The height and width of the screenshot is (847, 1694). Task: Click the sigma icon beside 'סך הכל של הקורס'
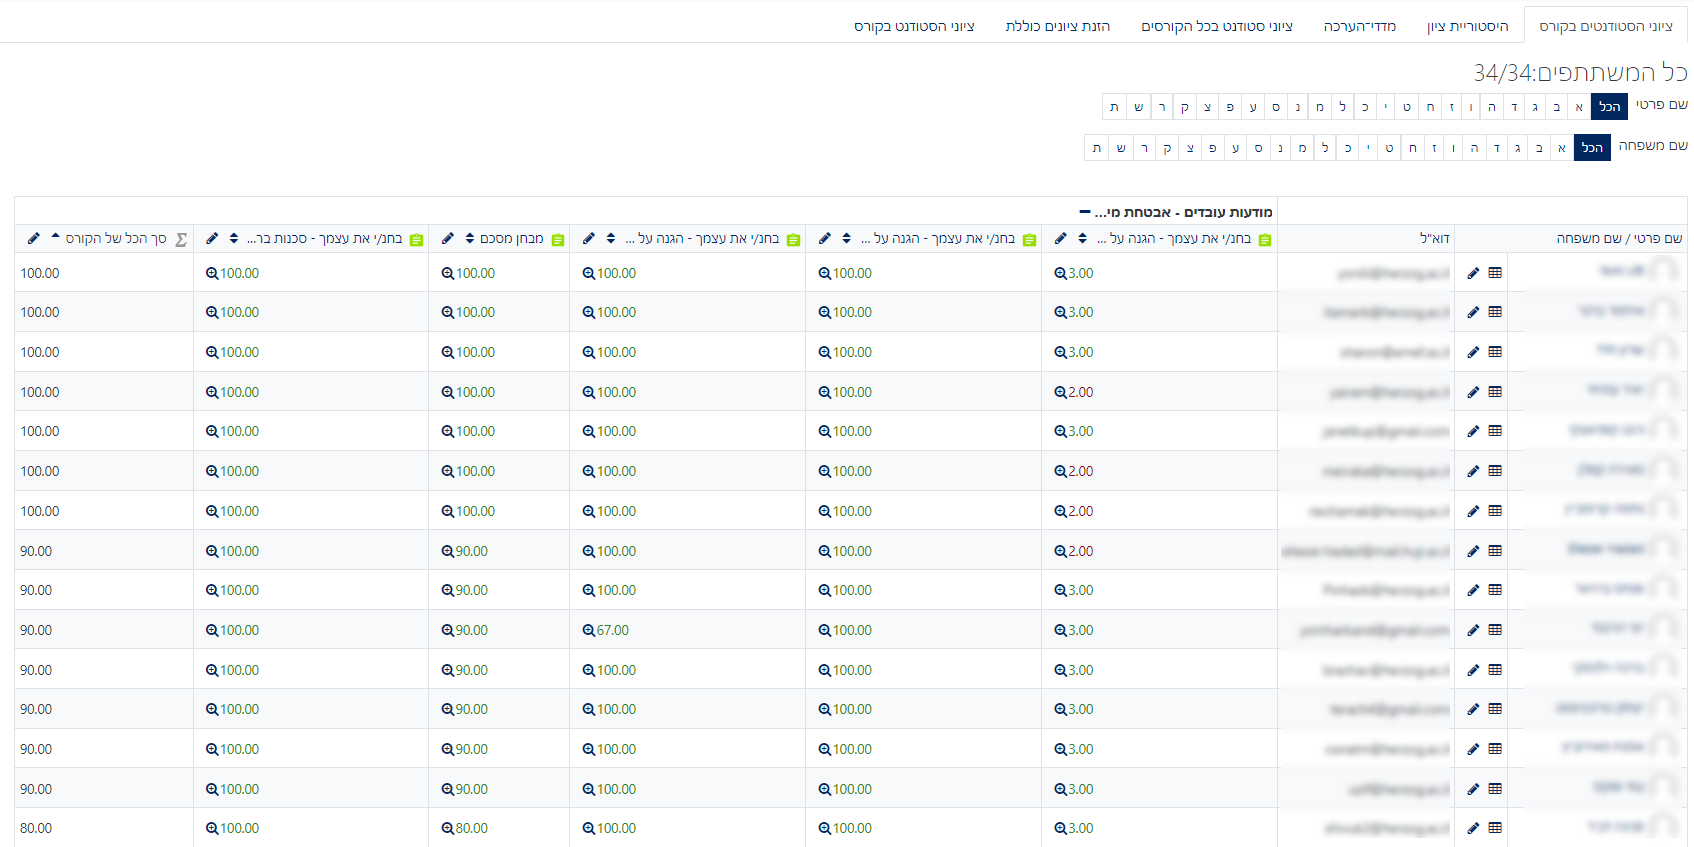tap(181, 239)
